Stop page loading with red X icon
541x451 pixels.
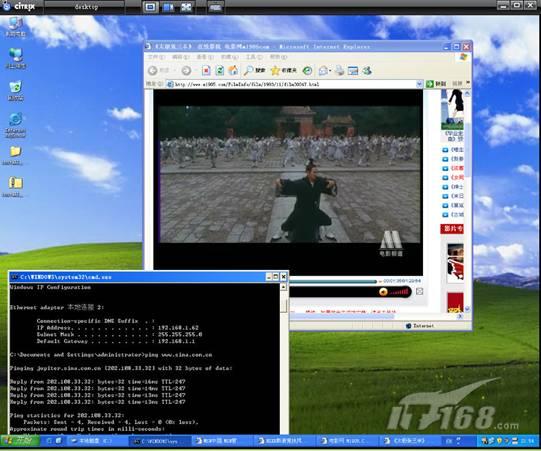tap(206, 70)
